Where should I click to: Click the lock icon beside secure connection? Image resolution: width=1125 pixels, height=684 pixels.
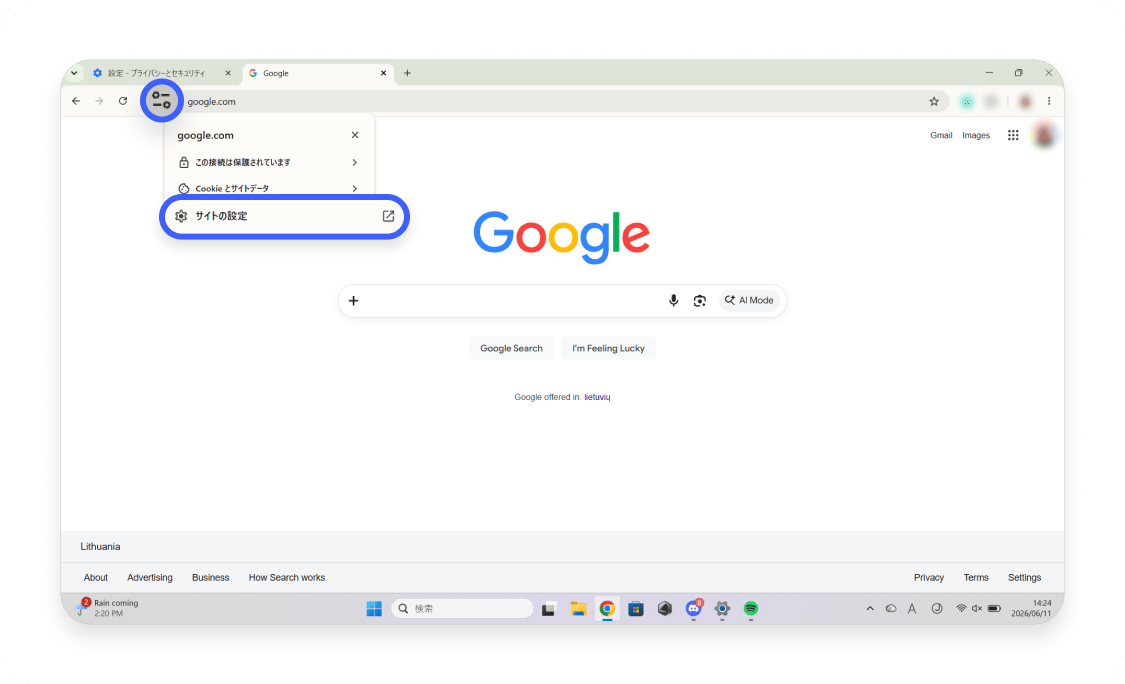pyautogui.click(x=184, y=162)
